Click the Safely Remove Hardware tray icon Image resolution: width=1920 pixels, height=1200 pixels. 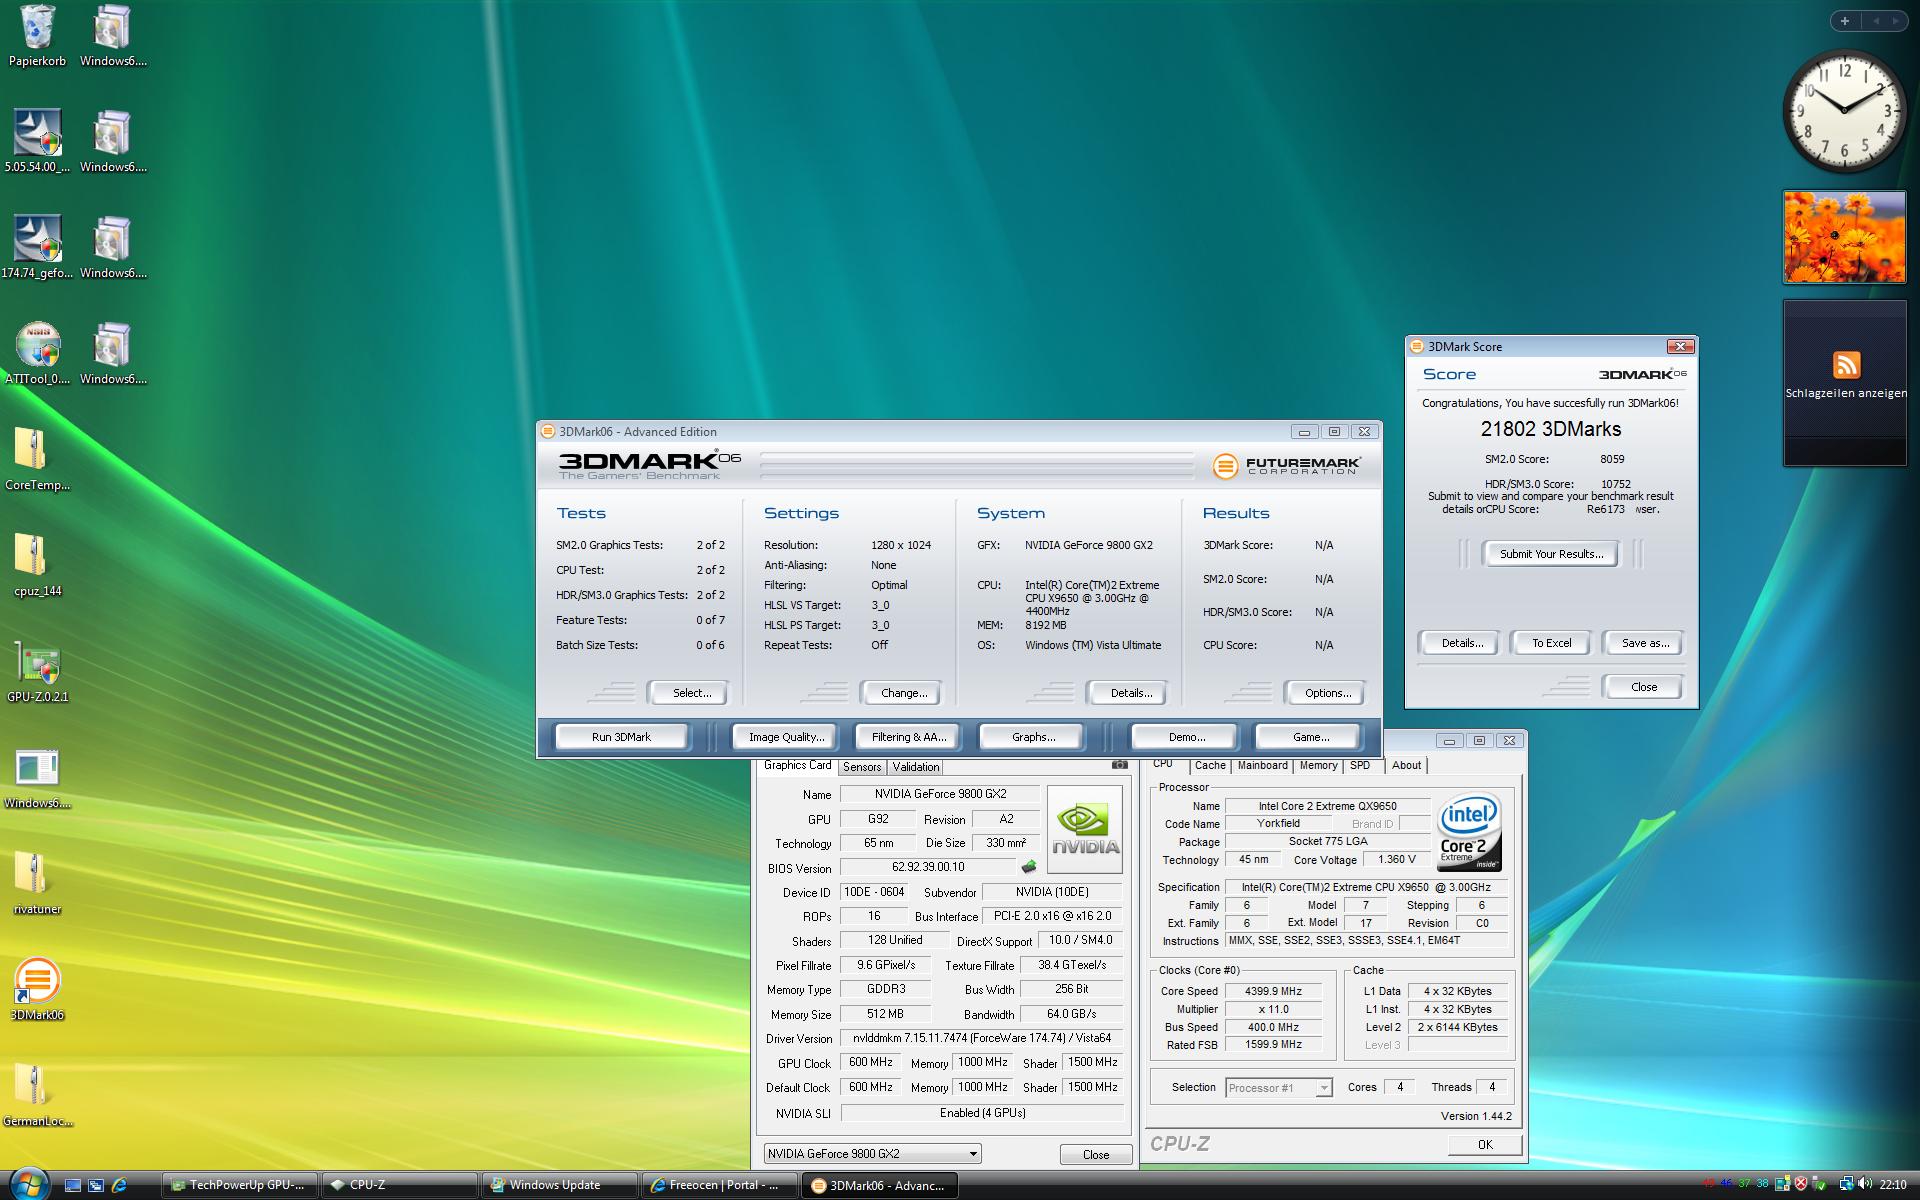(x=1820, y=1185)
